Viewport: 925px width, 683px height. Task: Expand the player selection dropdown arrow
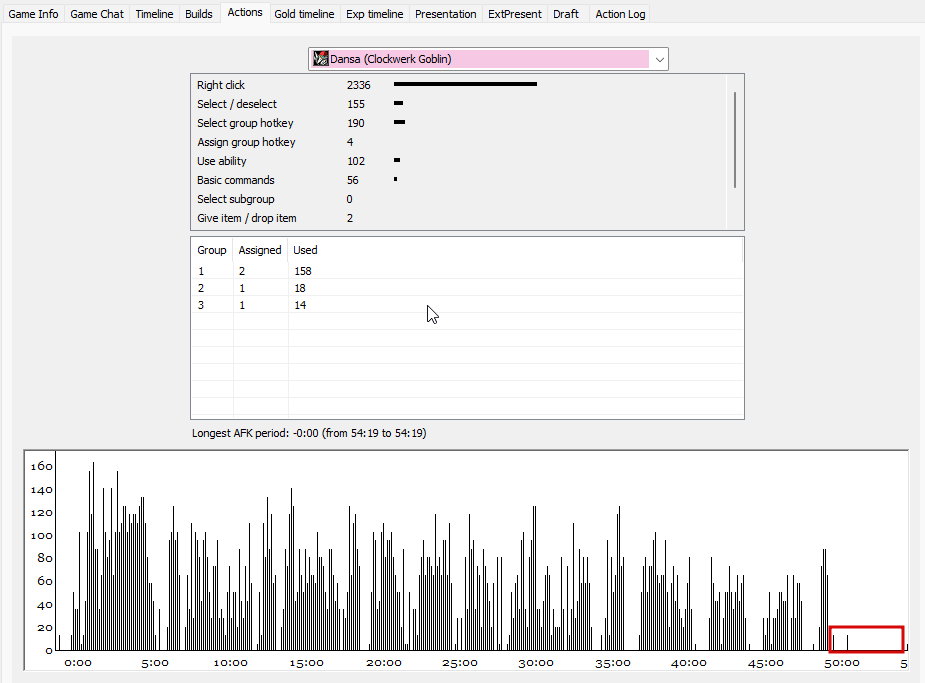coord(659,60)
